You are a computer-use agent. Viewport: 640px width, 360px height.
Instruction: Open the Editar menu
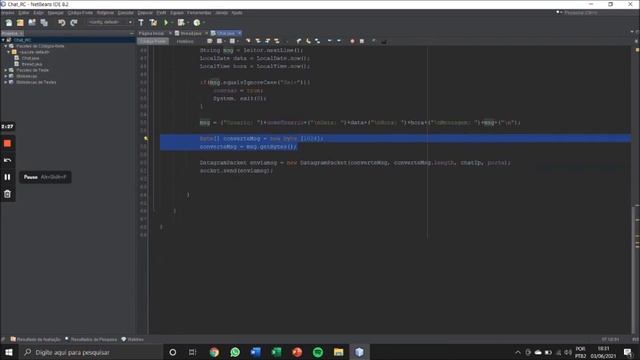pos(24,13)
